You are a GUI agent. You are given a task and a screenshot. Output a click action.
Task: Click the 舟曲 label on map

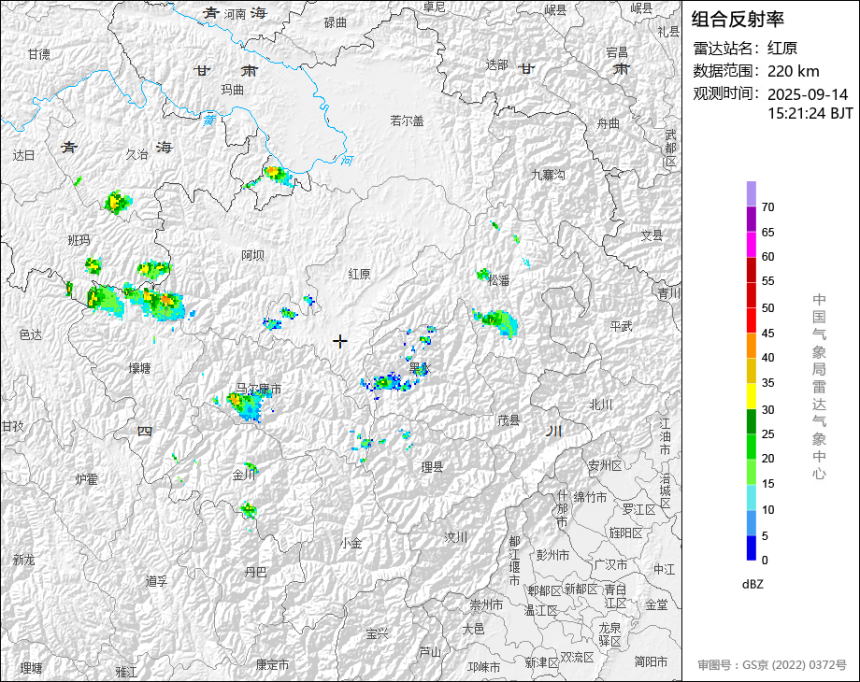(608, 124)
